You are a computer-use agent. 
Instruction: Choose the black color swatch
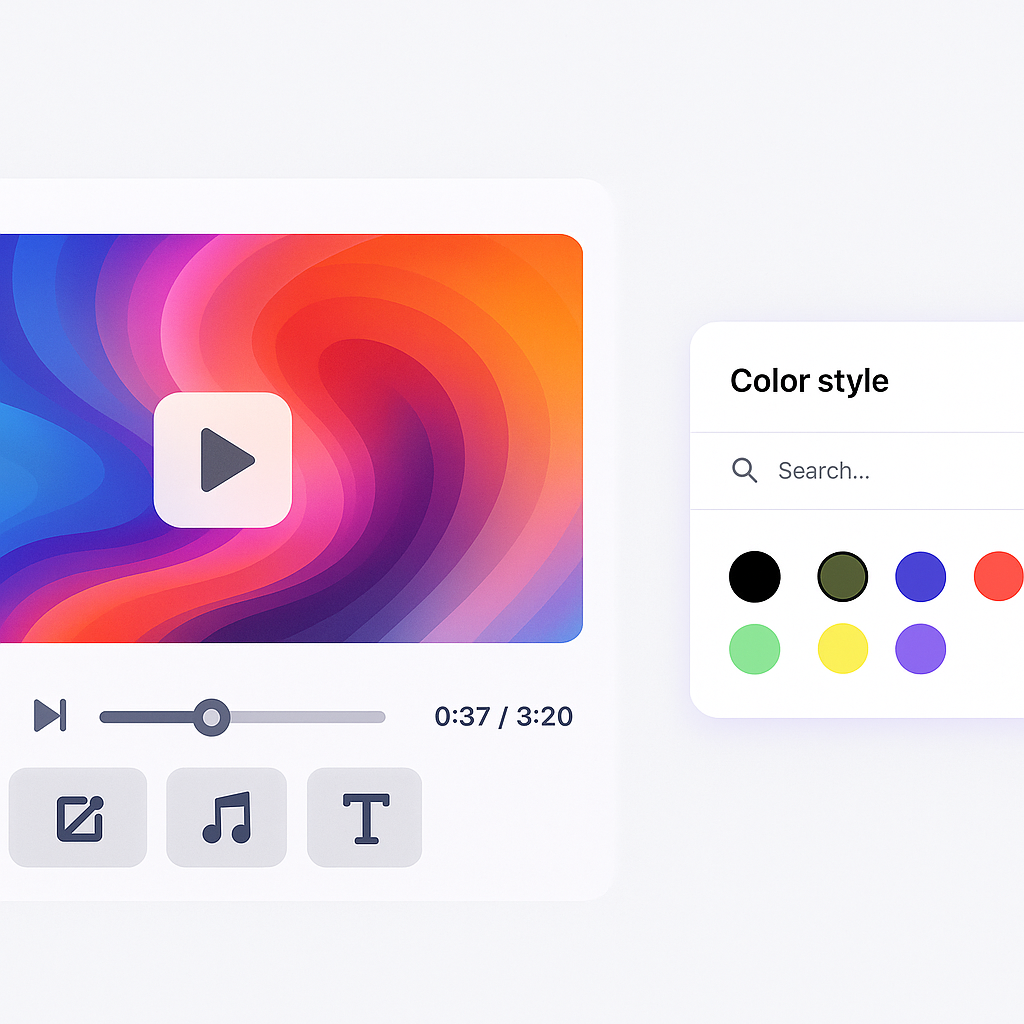coord(754,577)
